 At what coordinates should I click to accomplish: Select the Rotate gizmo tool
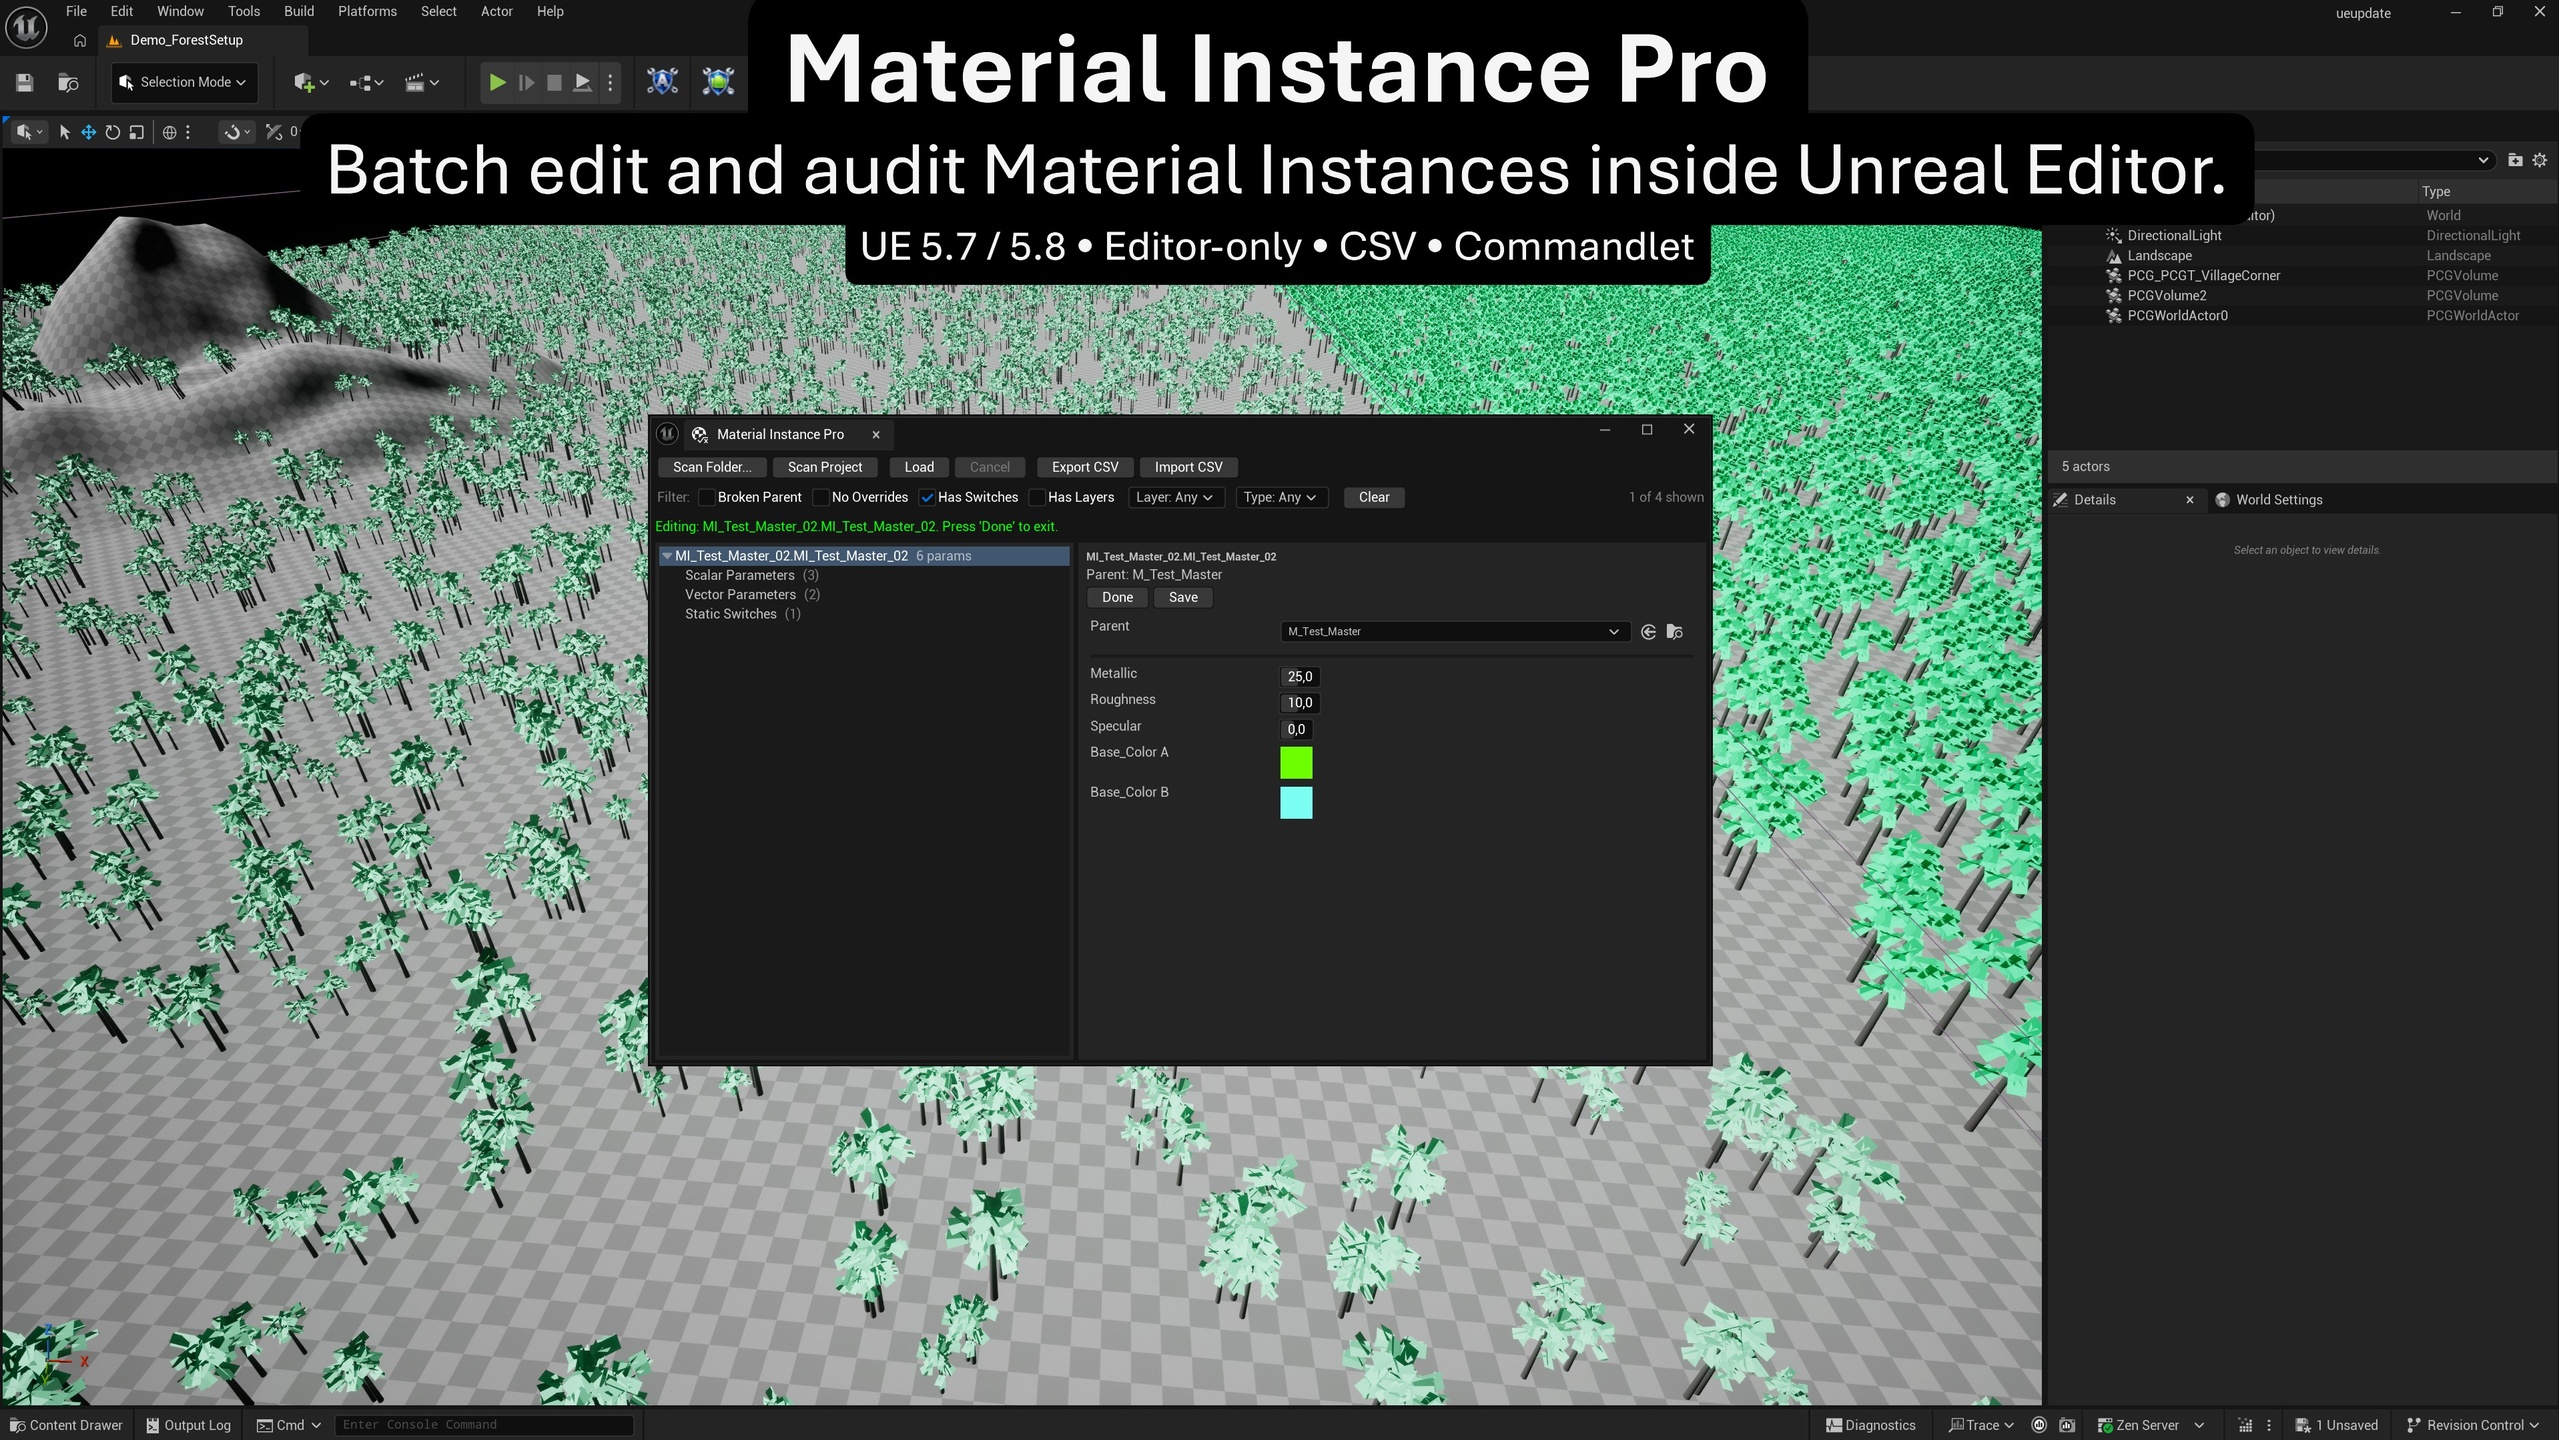tap(112, 132)
